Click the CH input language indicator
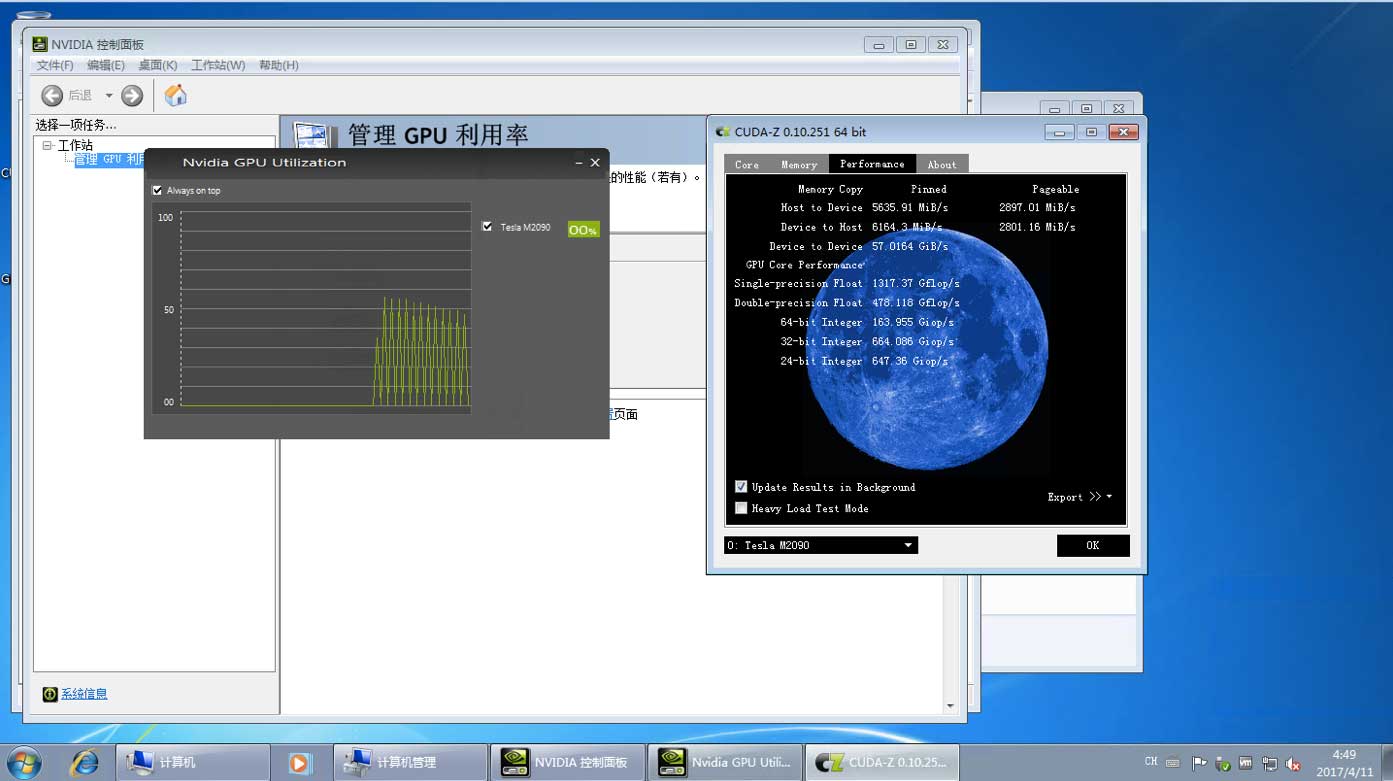Image resolution: width=1393 pixels, height=781 pixels. coord(1151,762)
